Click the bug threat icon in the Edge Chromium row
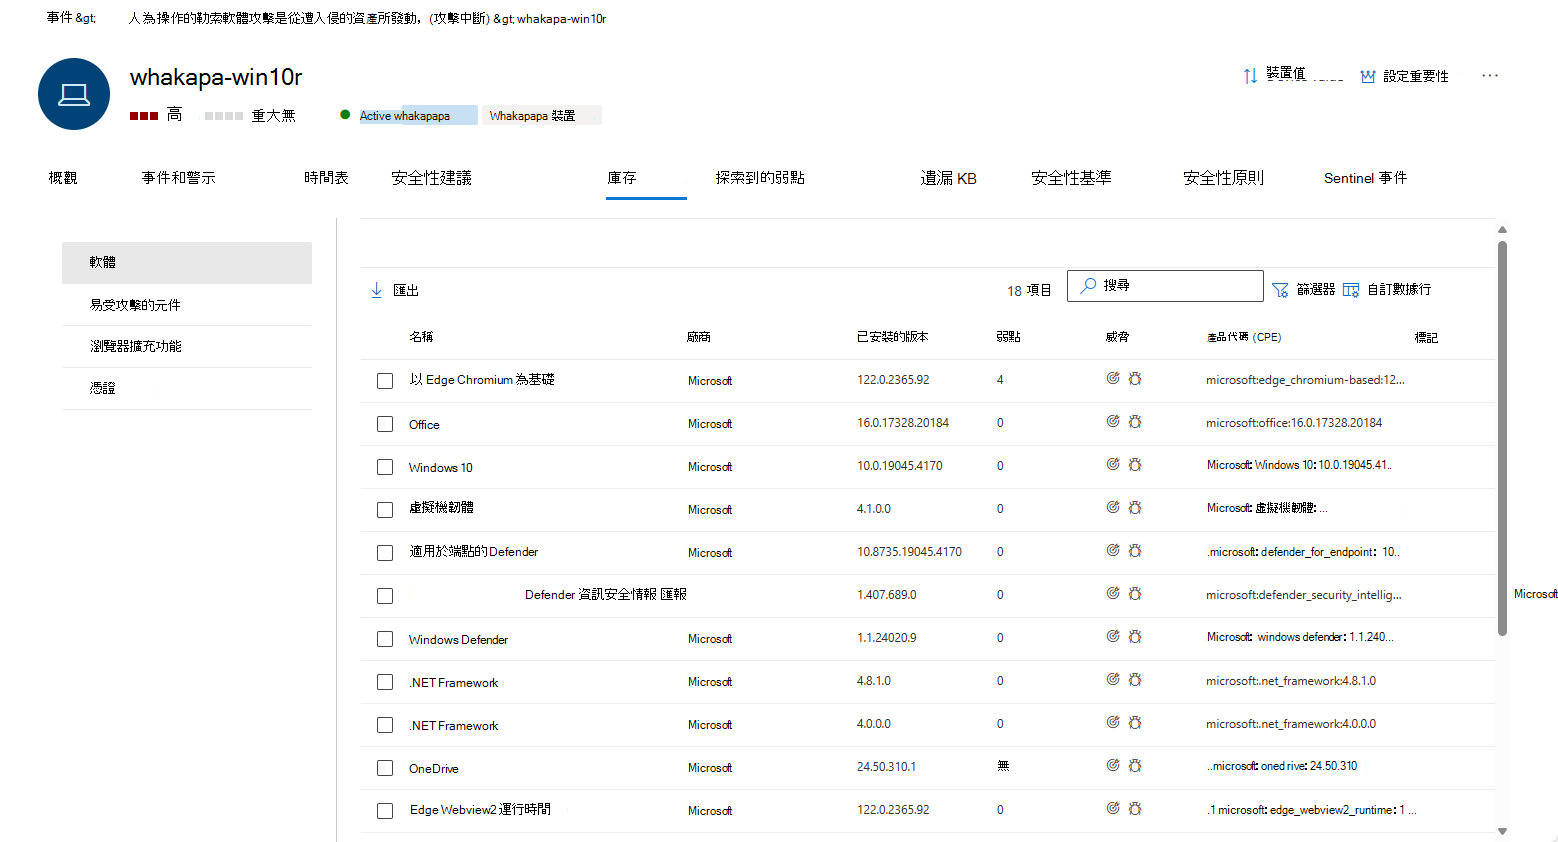The image size is (1558, 842). coord(1135,379)
